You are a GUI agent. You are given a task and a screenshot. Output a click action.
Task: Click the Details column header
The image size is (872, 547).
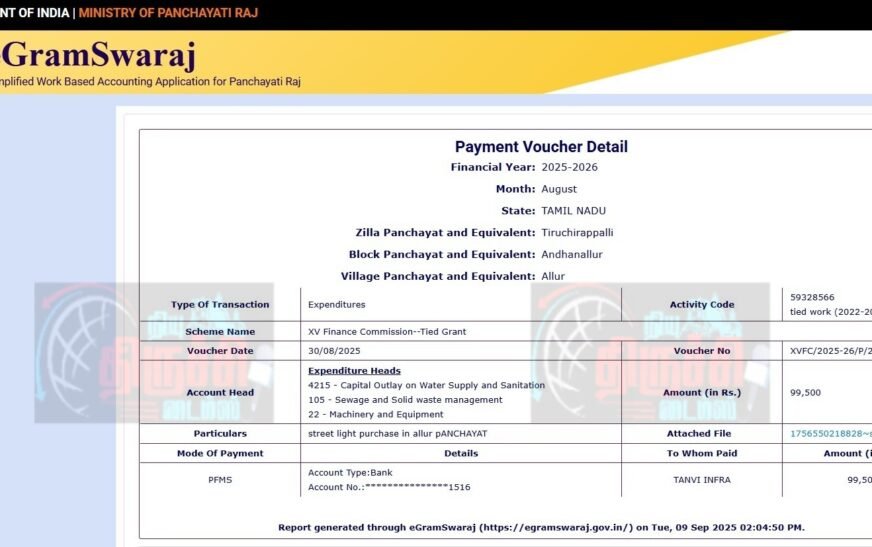coord(461,454)
